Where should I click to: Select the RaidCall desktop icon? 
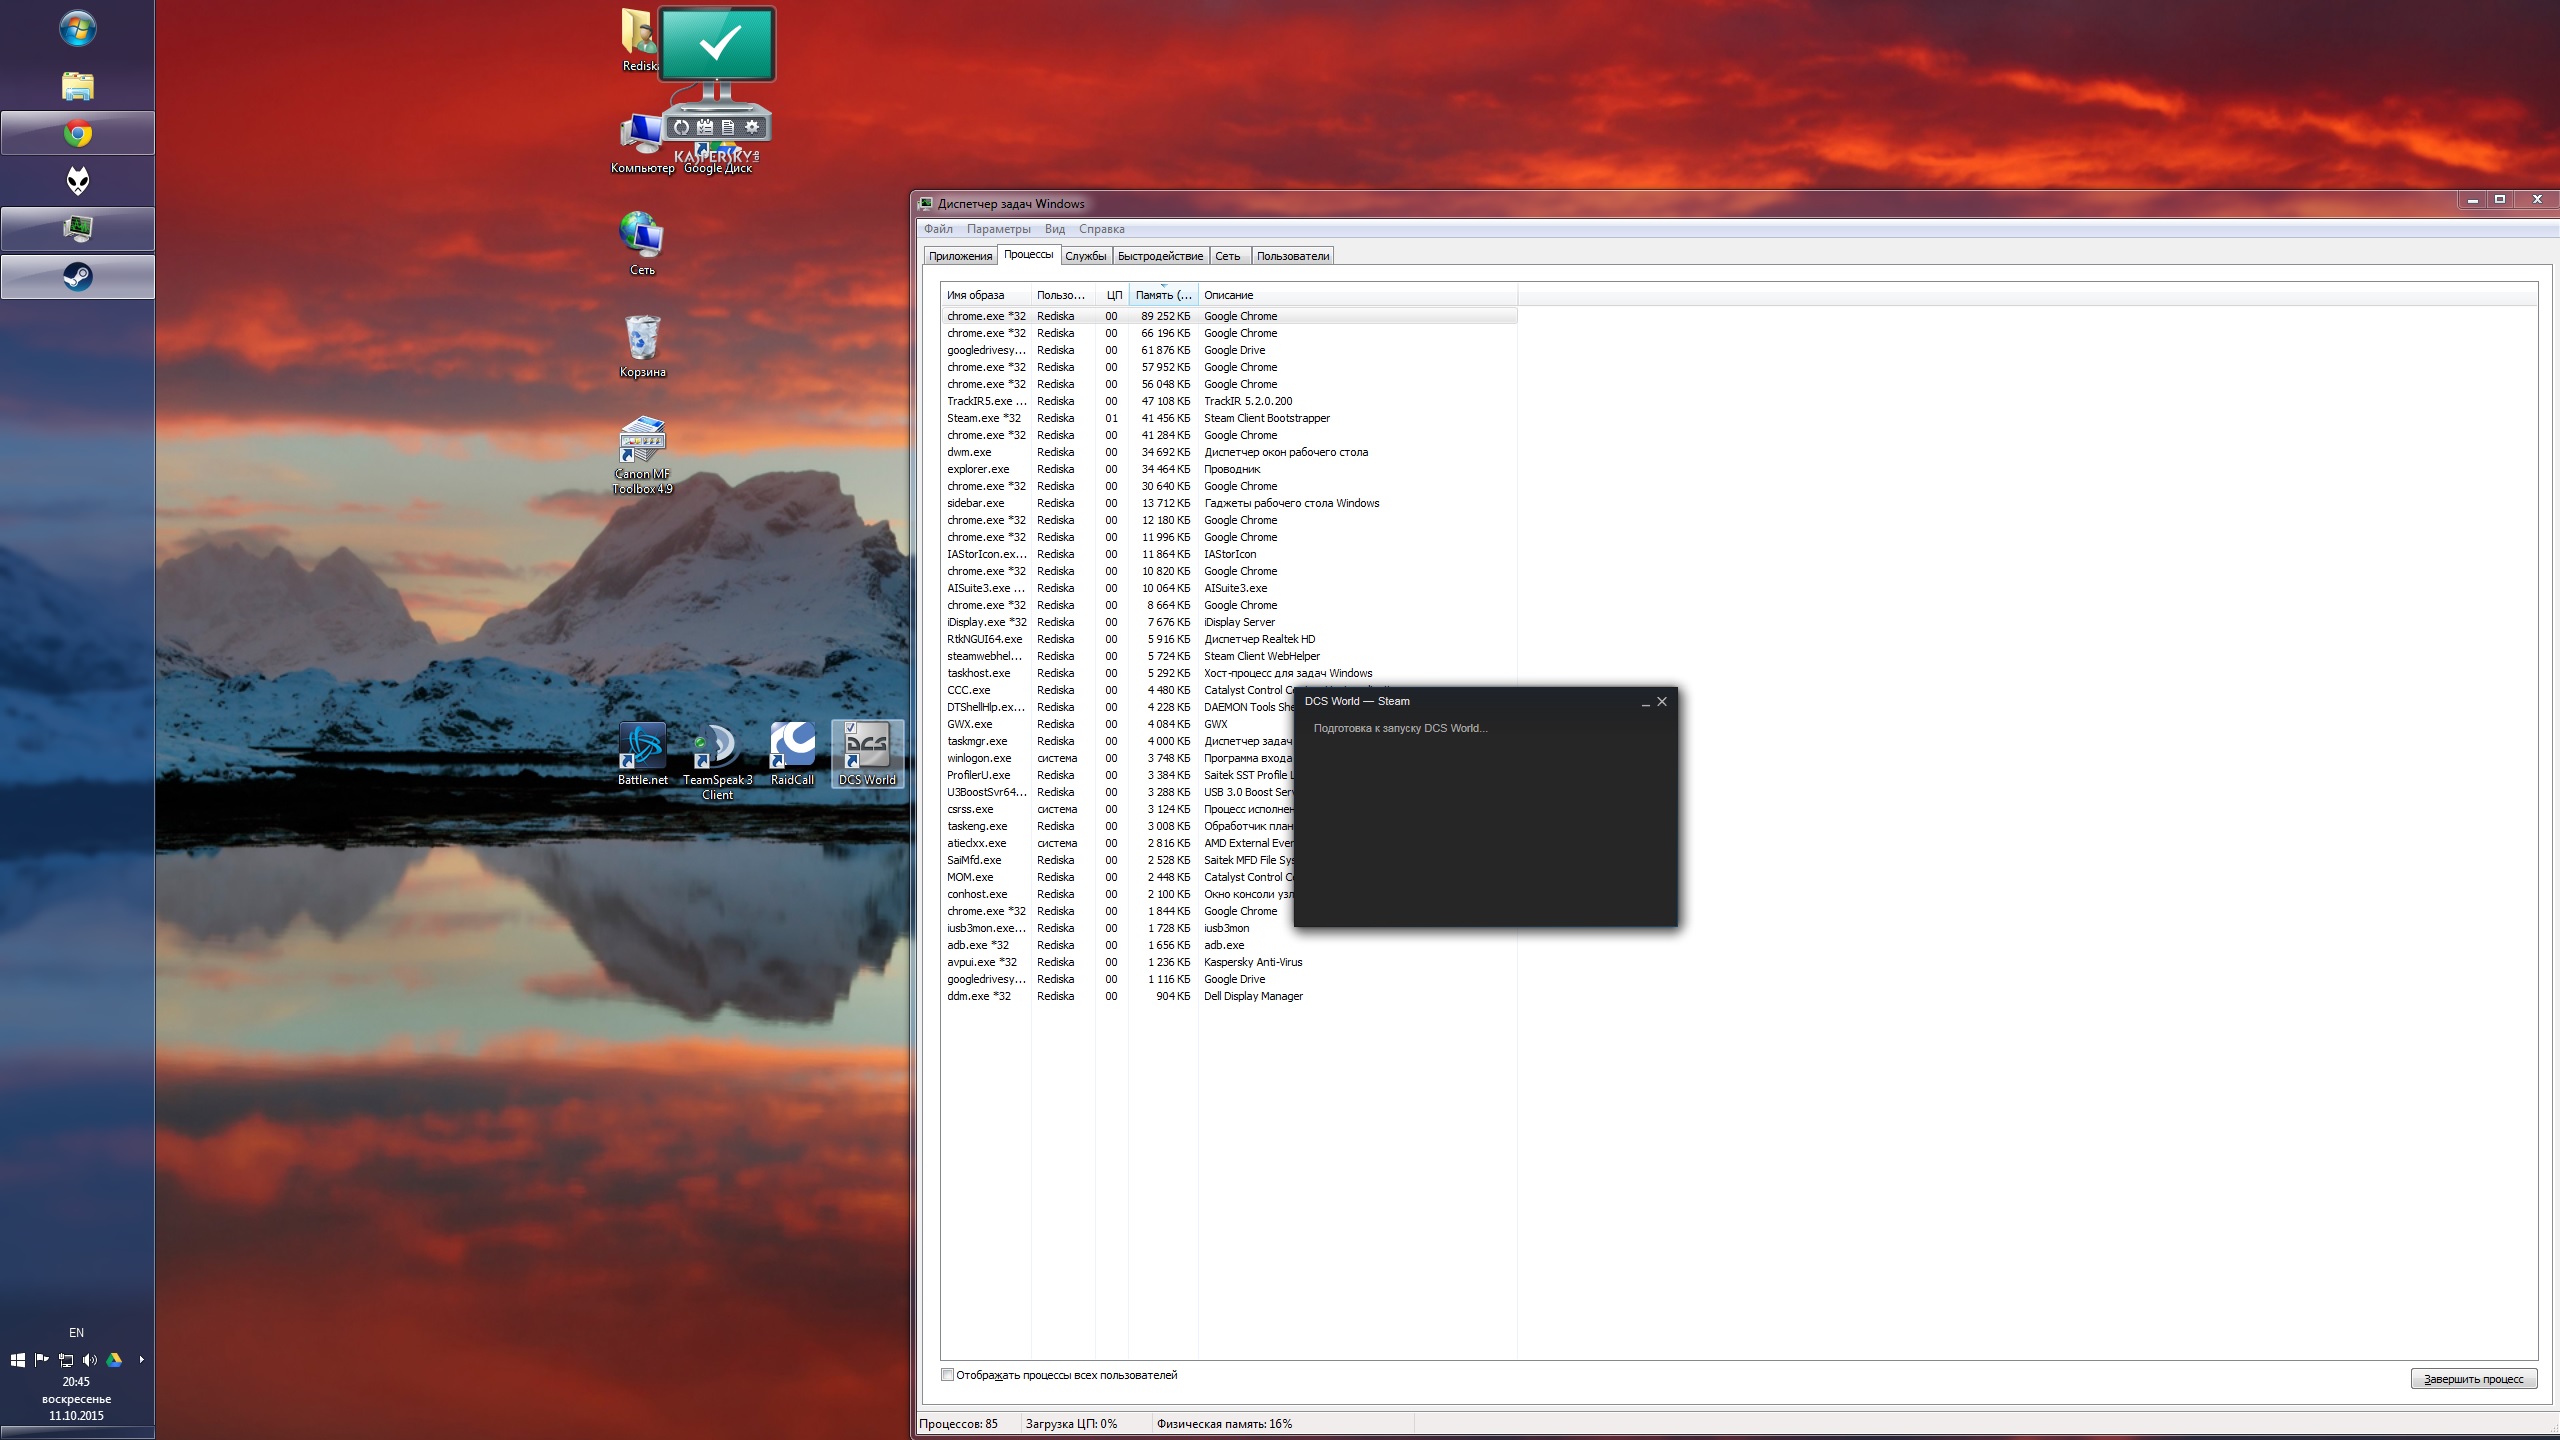tap(792, 754)
